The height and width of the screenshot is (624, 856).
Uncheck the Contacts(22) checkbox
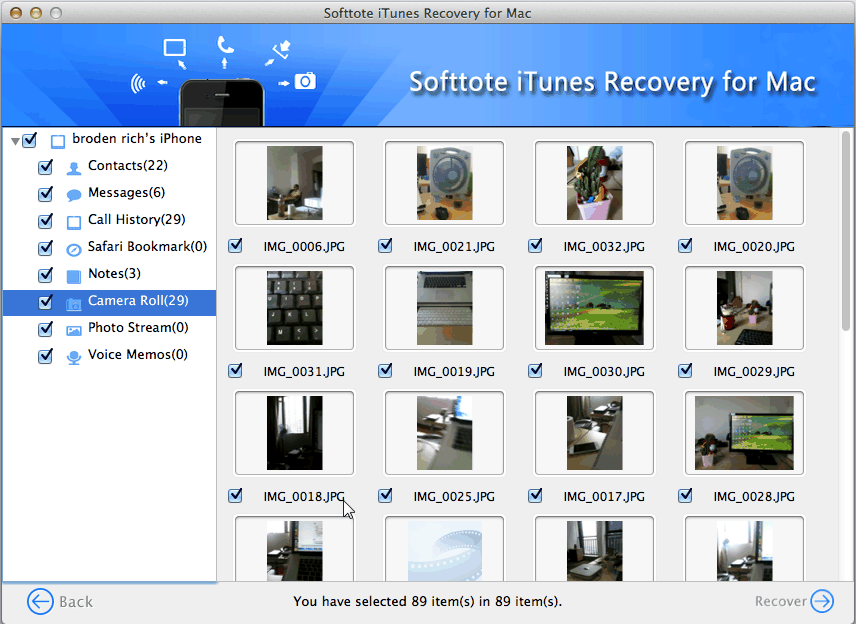click(x=45, y=166)
